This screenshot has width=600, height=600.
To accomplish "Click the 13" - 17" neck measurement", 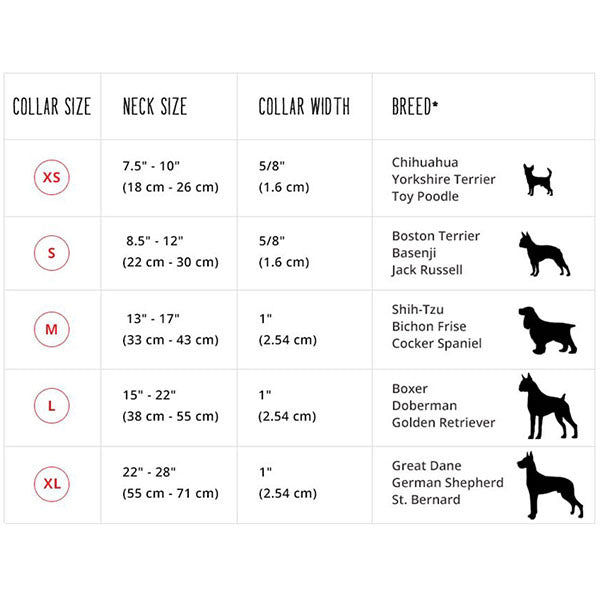I will pyautogui.click(x=154, y=319).
